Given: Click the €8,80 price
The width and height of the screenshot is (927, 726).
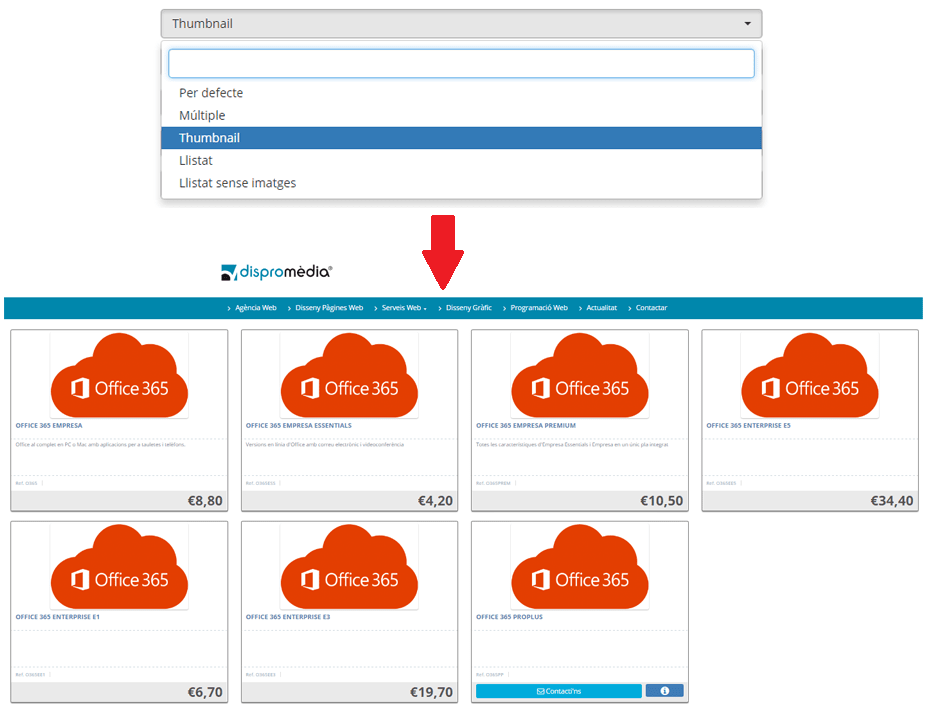Looking at the screenshot, I should (x=205, y=501).
